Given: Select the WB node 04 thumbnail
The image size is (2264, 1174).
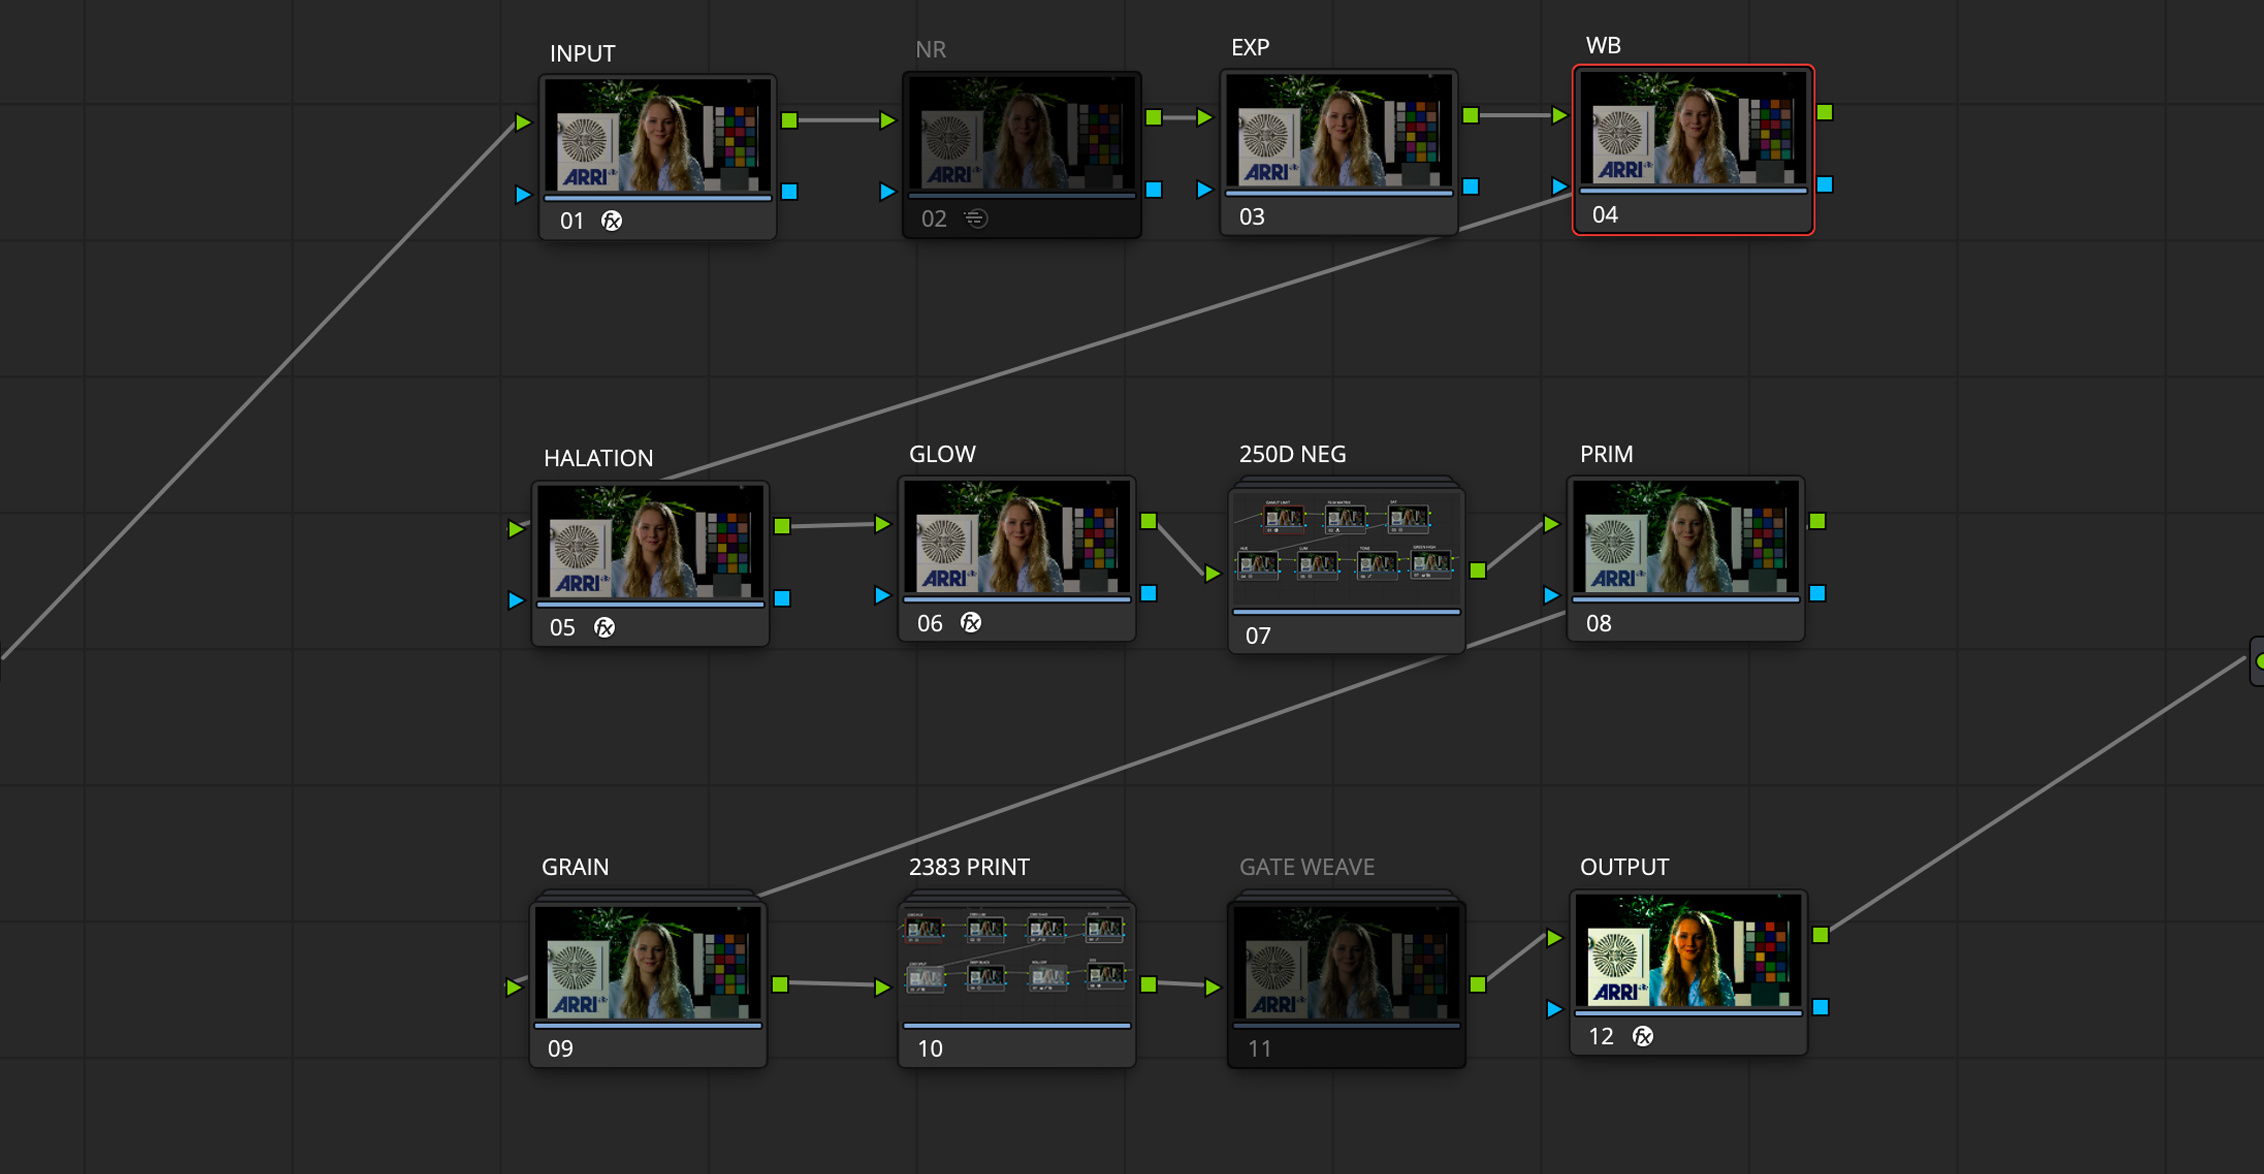Looking at the screenshot, I should tap(1692, 128).
